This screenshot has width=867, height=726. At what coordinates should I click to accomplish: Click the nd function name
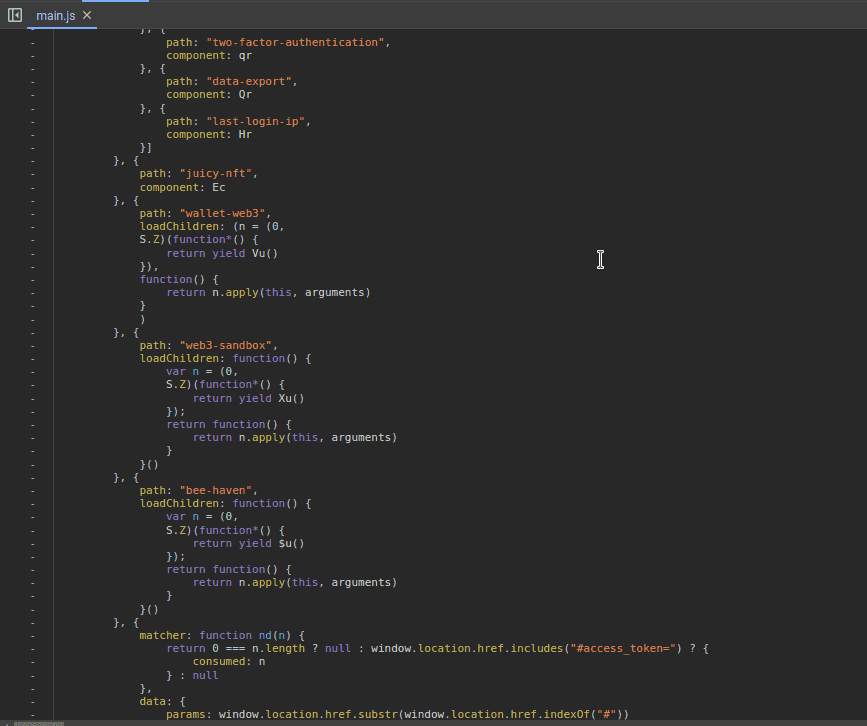click(265, 635)
